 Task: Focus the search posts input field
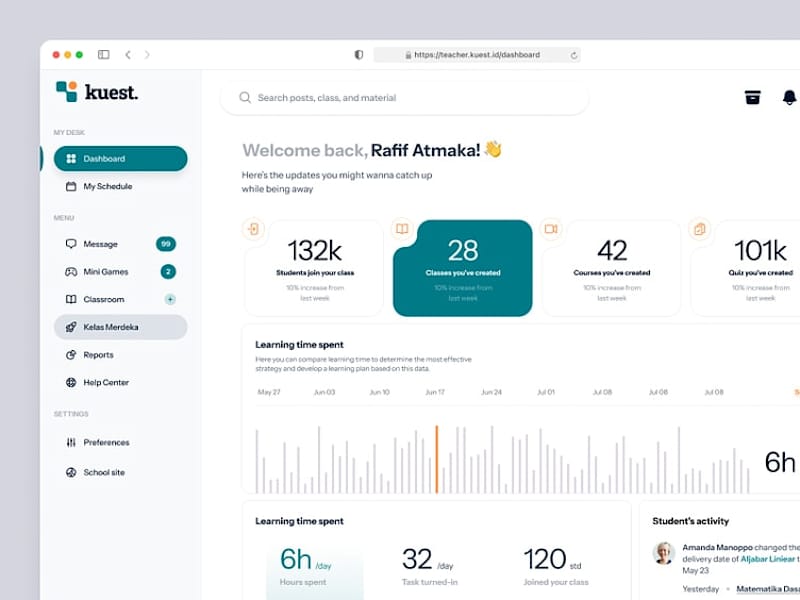pos(405,97)
